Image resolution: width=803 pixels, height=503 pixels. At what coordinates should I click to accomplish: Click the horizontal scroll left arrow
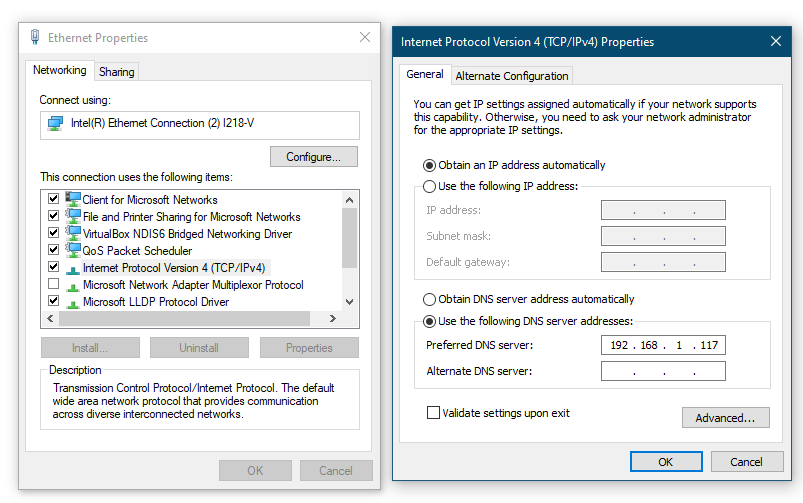(x=50, y=319)
